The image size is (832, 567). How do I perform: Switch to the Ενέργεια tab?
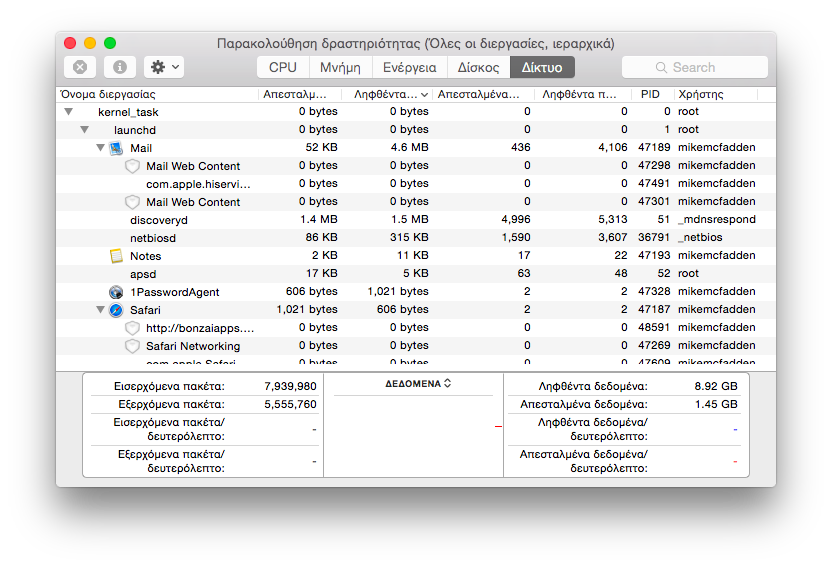click(x=410, y=67)
